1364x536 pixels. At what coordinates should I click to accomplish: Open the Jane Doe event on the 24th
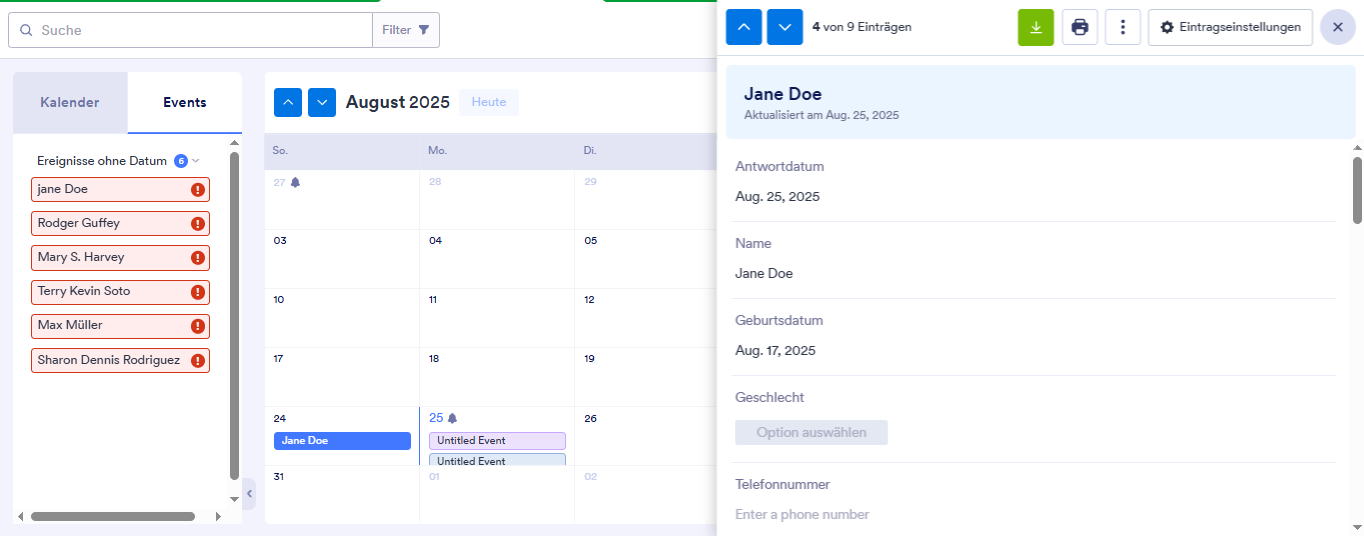(x=342, y=441)
